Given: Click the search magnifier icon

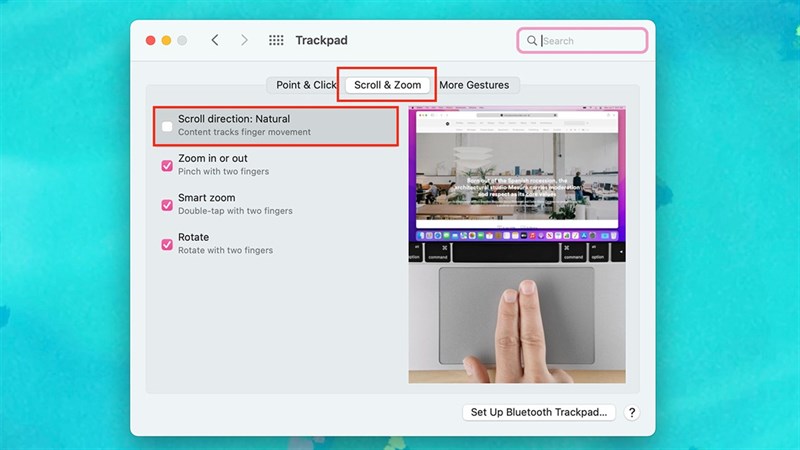Looking at the screenshot, I should pyautogui.click(x=532, y=40).
